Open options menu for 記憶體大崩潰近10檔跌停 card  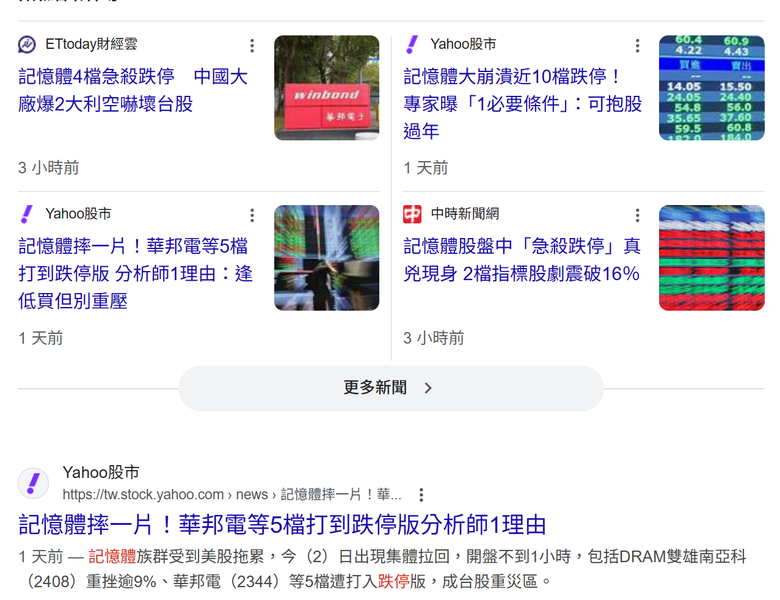tap(637, 46)
